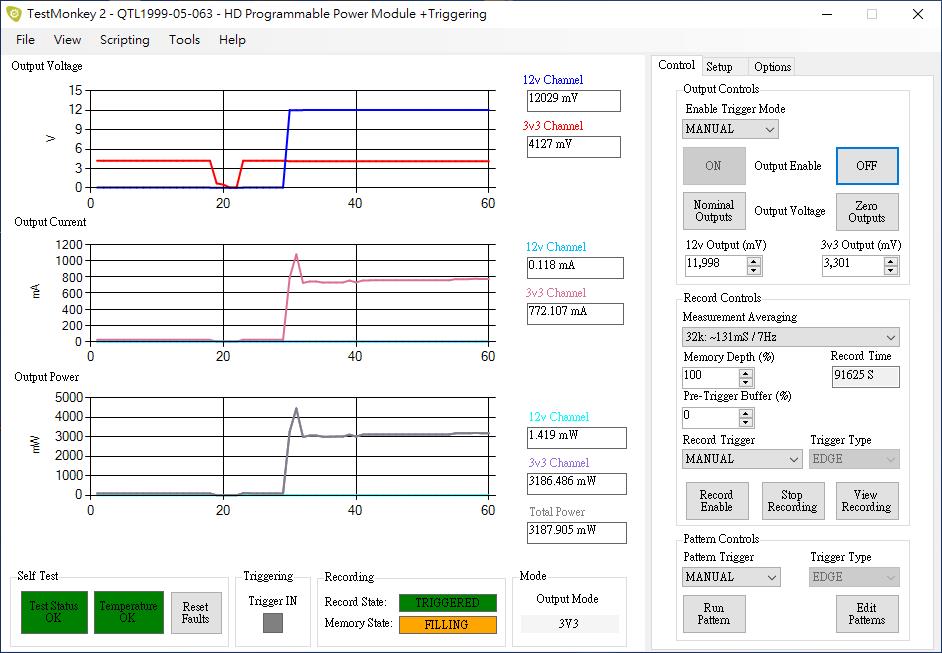Focus the Memory Depth percent field
The image size is (942, 653).
pos(710,377)
